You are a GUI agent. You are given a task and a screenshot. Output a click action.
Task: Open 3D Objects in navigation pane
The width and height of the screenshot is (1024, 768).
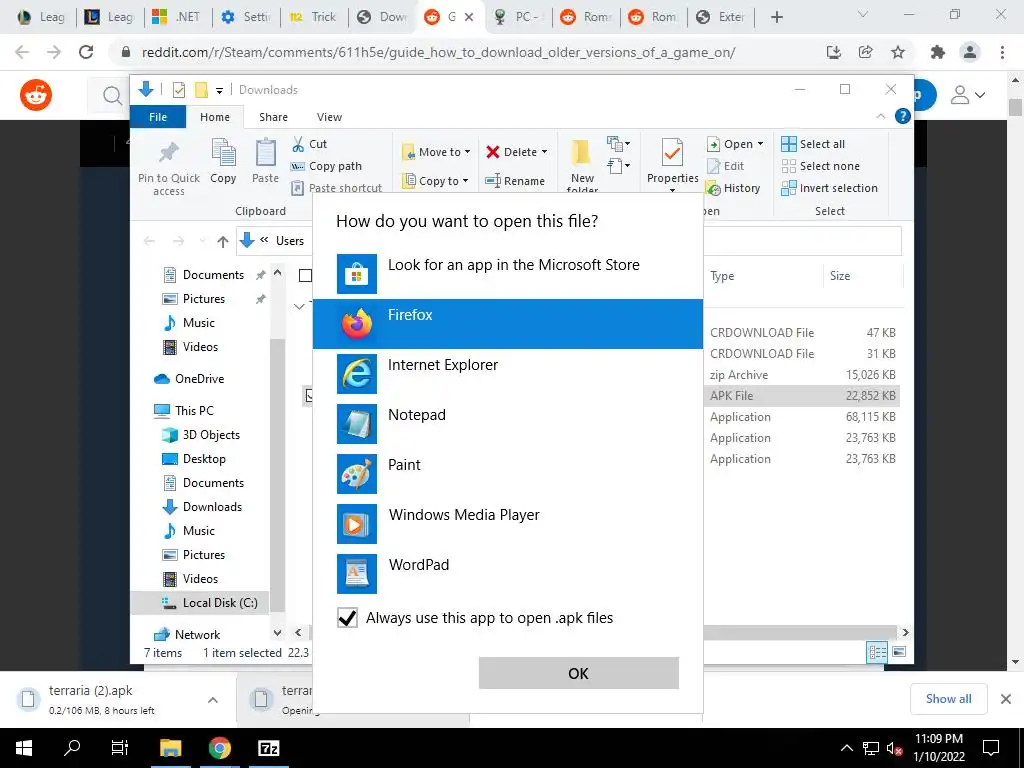click(x=201, y=435)
